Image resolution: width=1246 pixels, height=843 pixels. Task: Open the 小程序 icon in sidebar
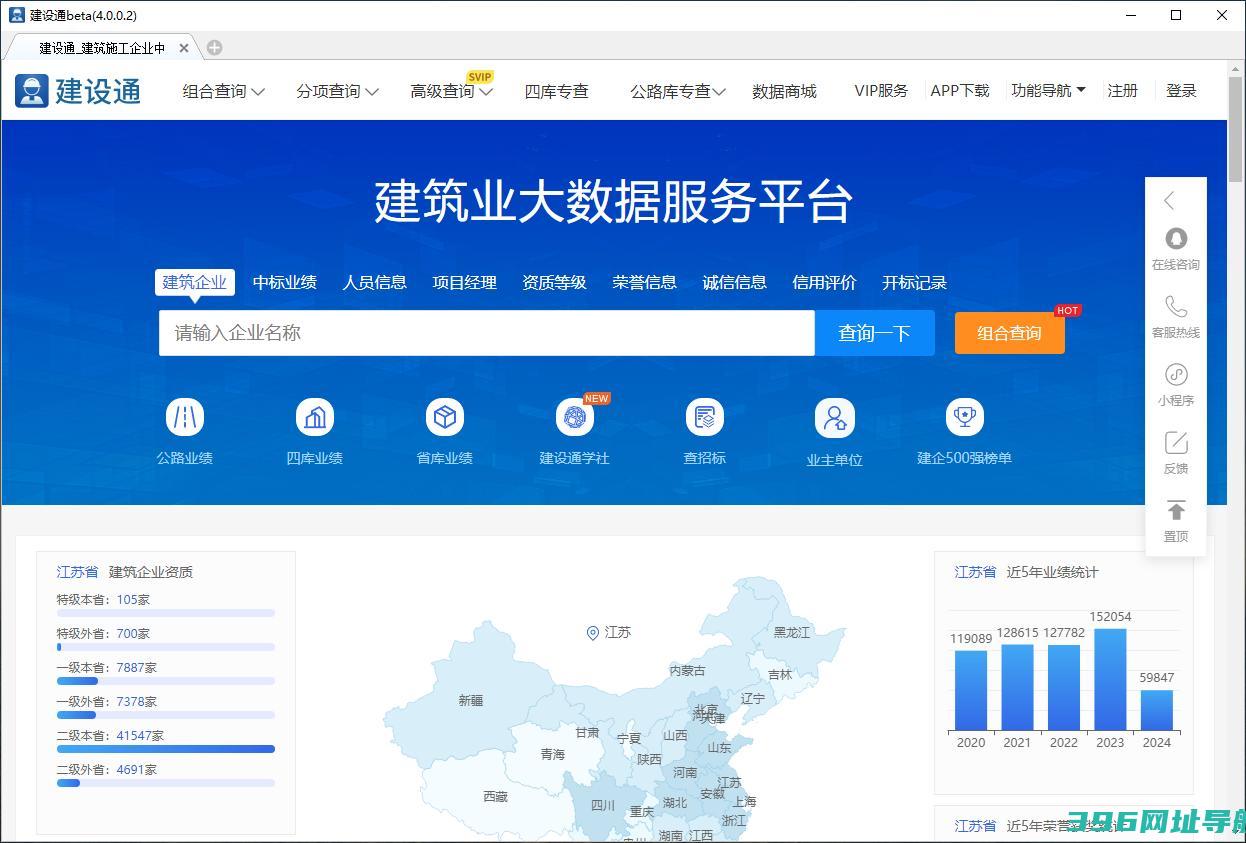pos(1176,374)
